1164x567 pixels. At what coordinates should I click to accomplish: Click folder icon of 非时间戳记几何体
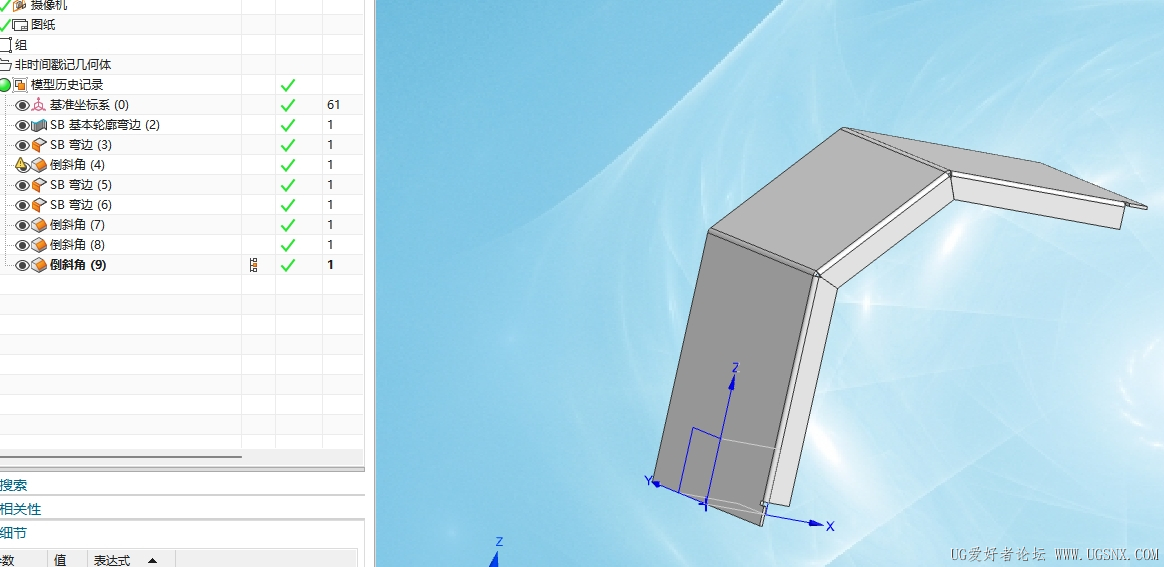tap(6, 65)
